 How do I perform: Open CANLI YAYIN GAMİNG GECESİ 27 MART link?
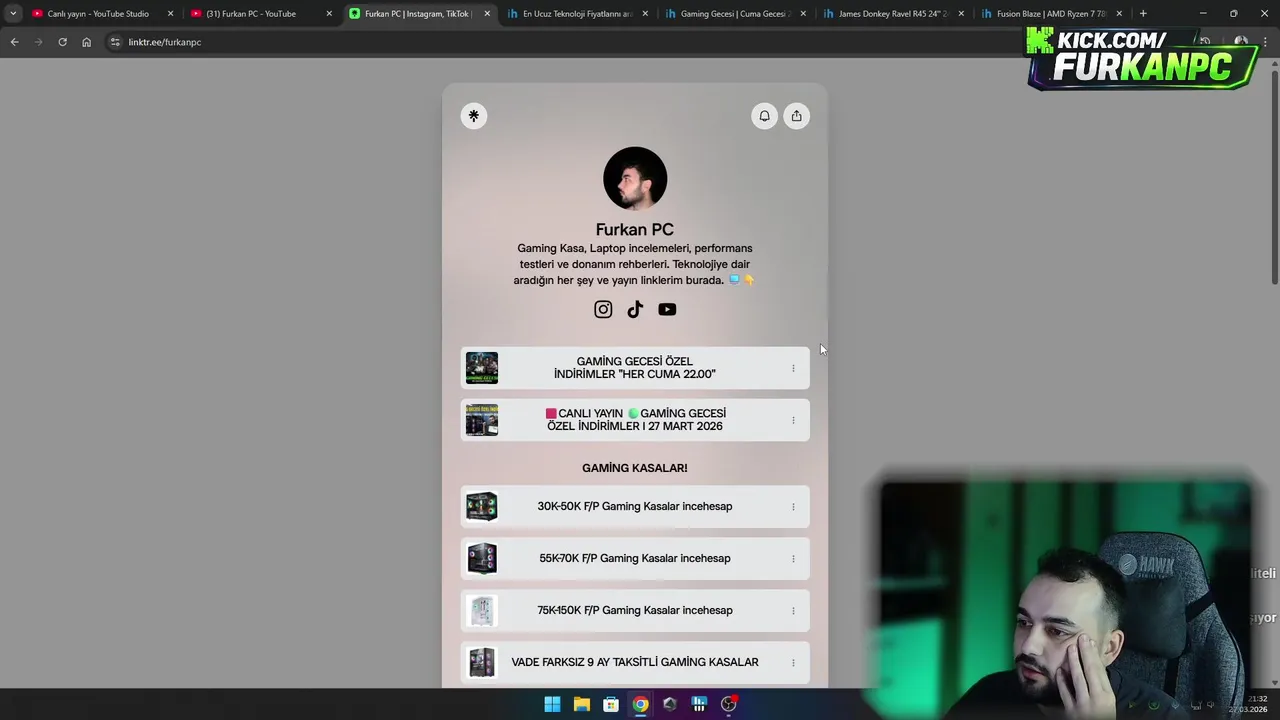[x=635, y=420]
